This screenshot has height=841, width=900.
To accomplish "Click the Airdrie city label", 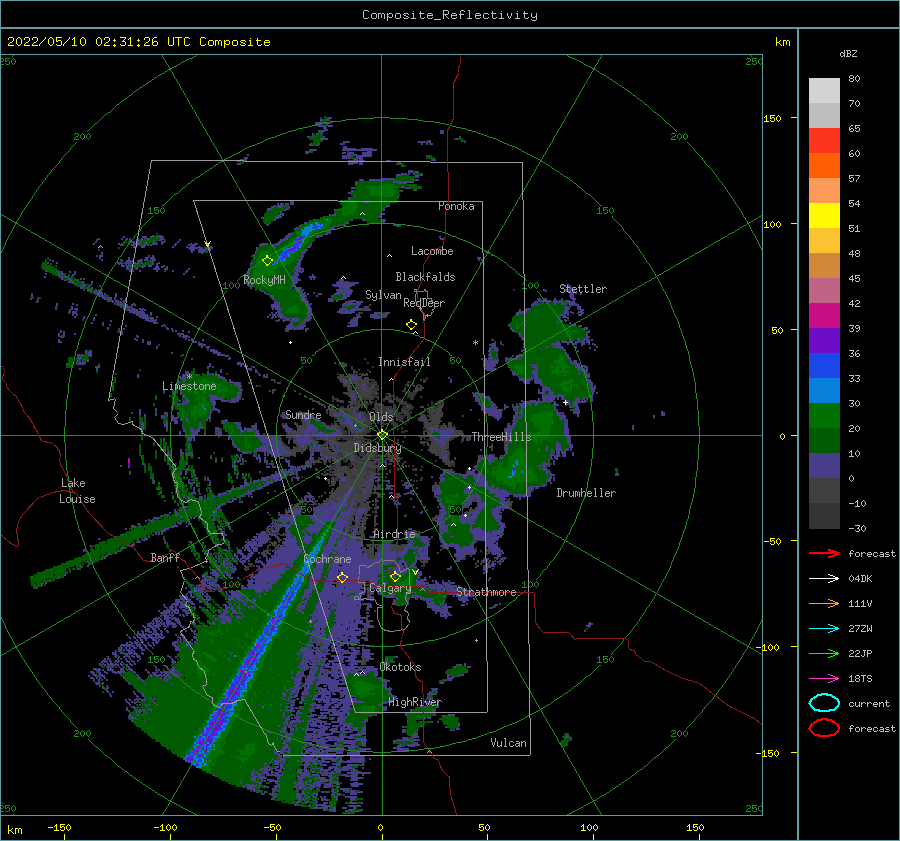I will (x=394, y=534).
